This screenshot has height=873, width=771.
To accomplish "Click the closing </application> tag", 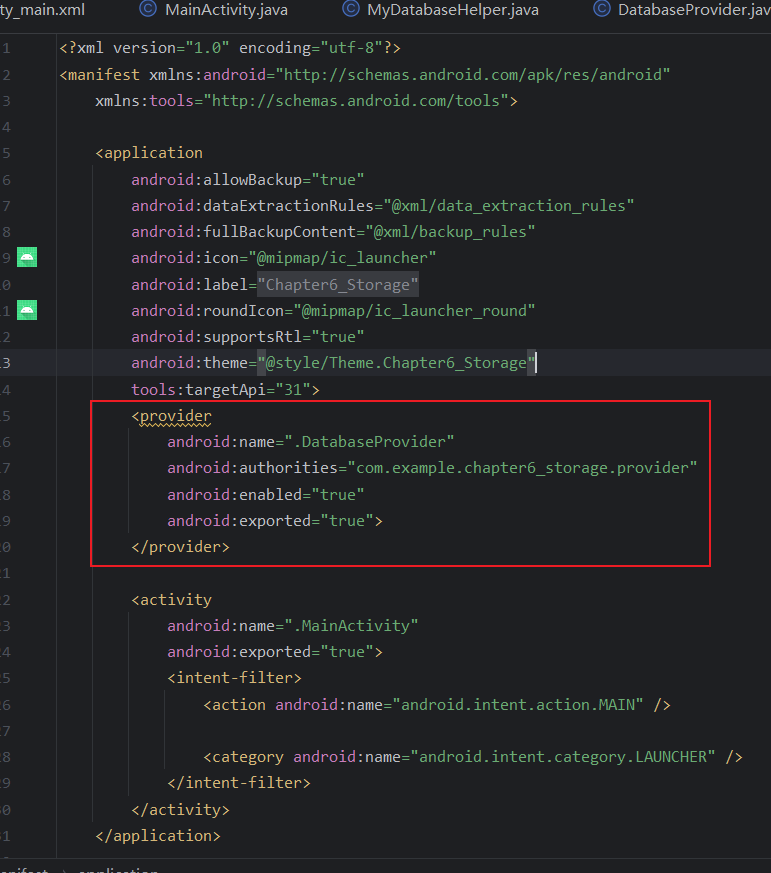I will [157, 835].
